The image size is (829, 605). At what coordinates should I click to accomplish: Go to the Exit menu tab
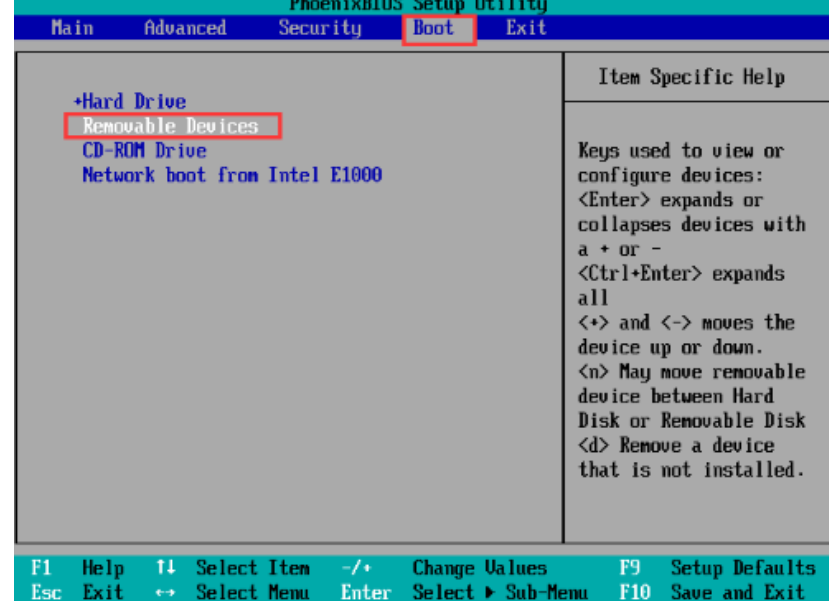pos(526,28)
